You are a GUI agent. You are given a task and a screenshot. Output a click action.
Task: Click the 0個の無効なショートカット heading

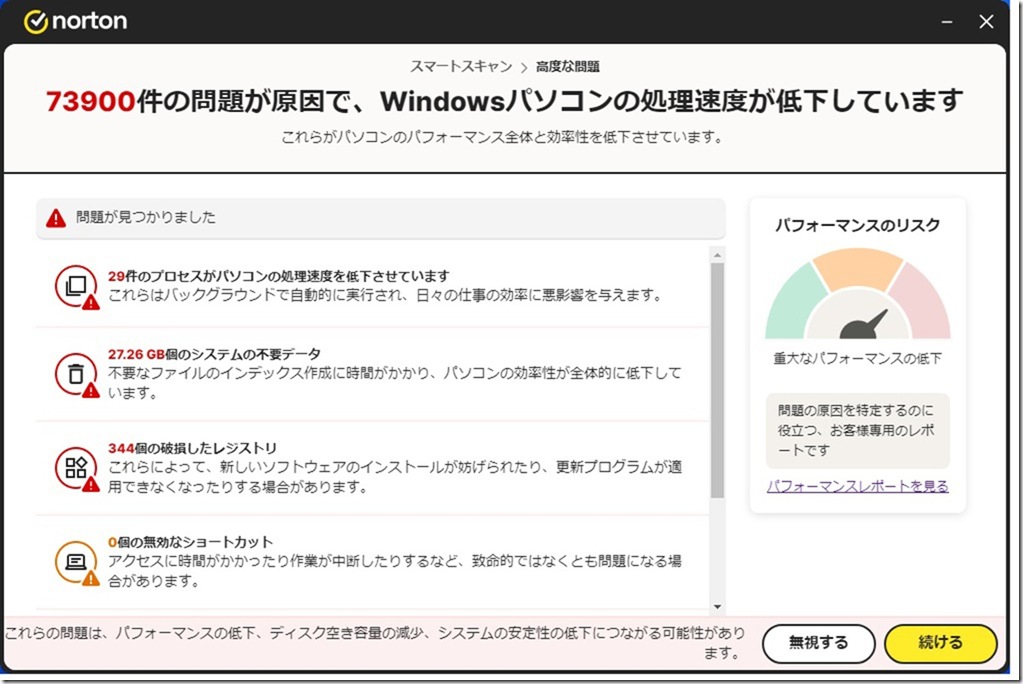pos(191,542)
